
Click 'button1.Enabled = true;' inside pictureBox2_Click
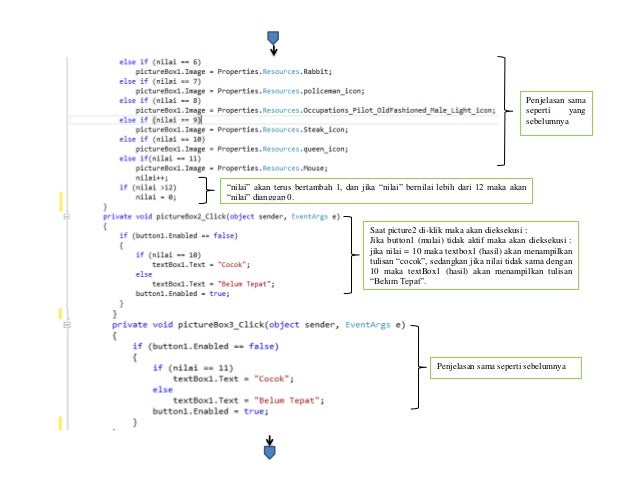(x=182, y=294)
